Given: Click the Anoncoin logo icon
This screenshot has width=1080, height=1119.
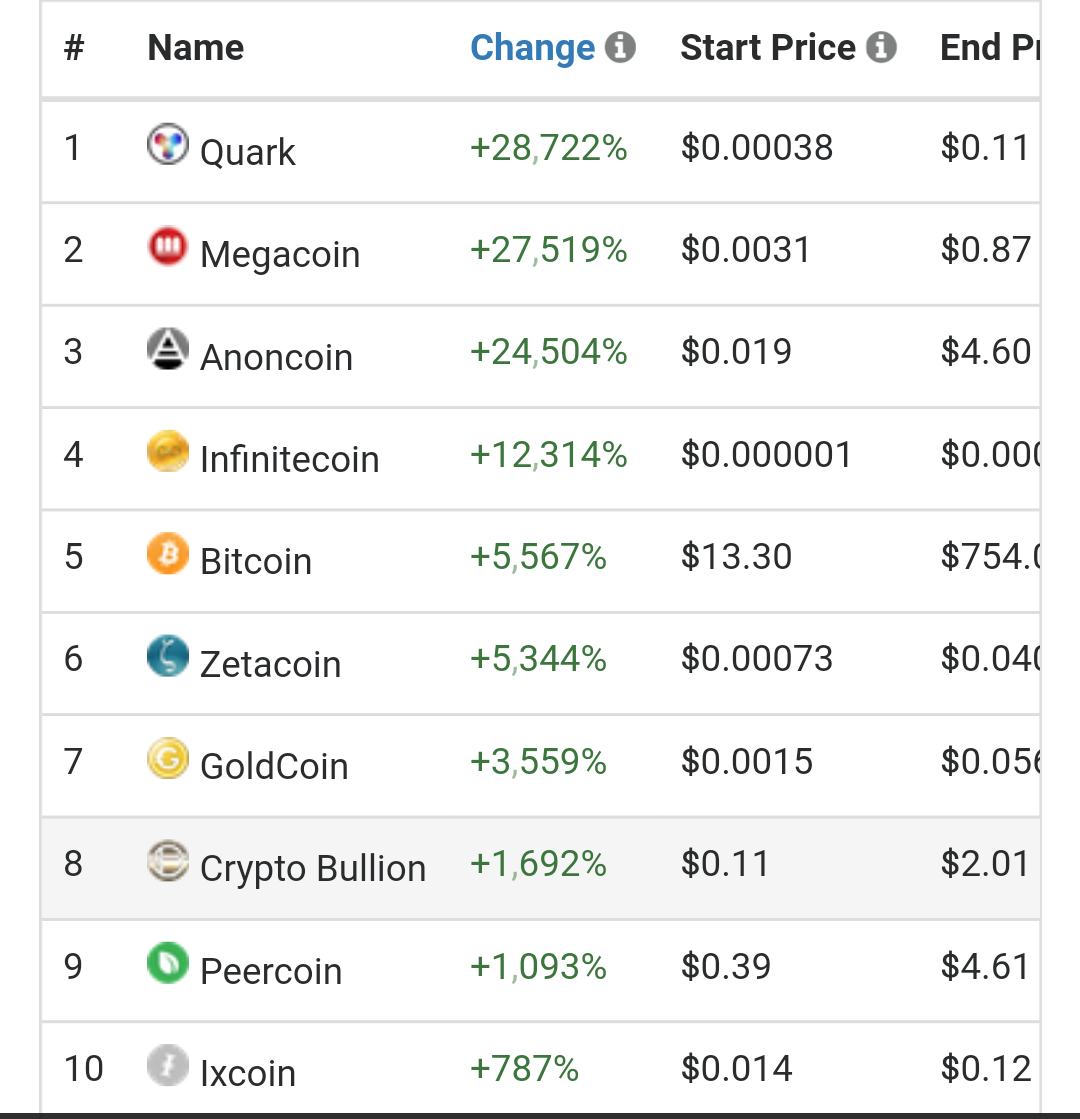Looking at the screenshot, I should 167,349.
